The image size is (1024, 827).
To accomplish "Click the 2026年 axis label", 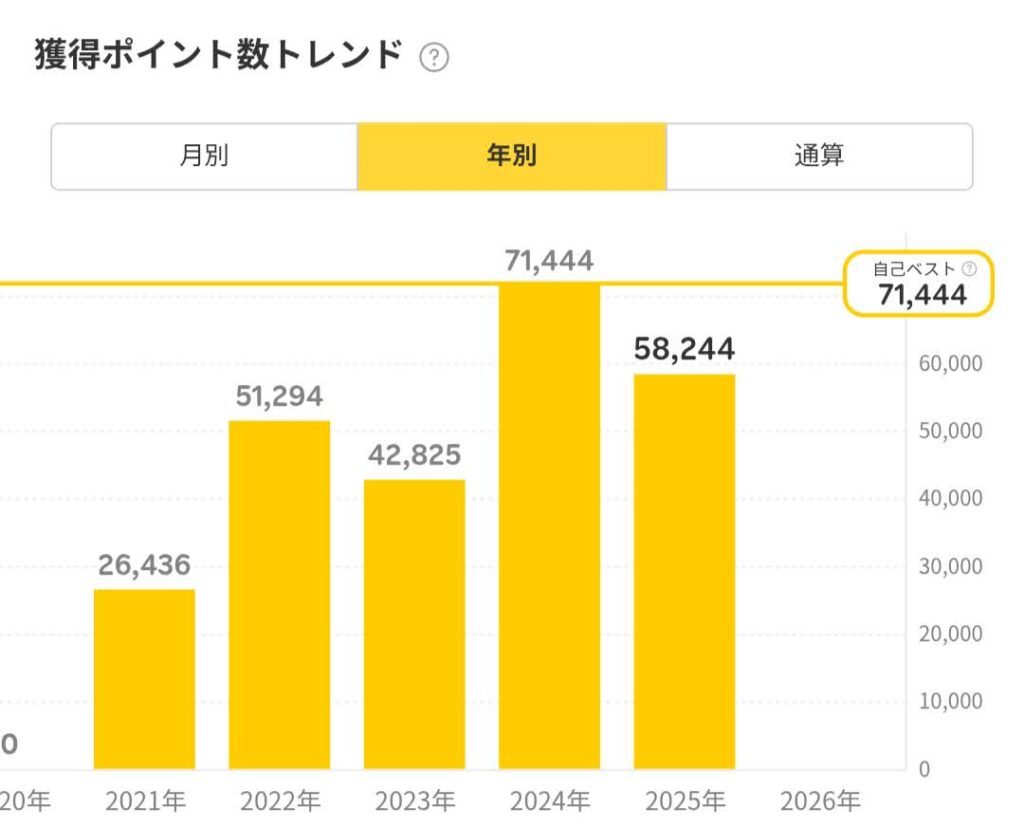I will pyautogui.click(x=820, y=801).
